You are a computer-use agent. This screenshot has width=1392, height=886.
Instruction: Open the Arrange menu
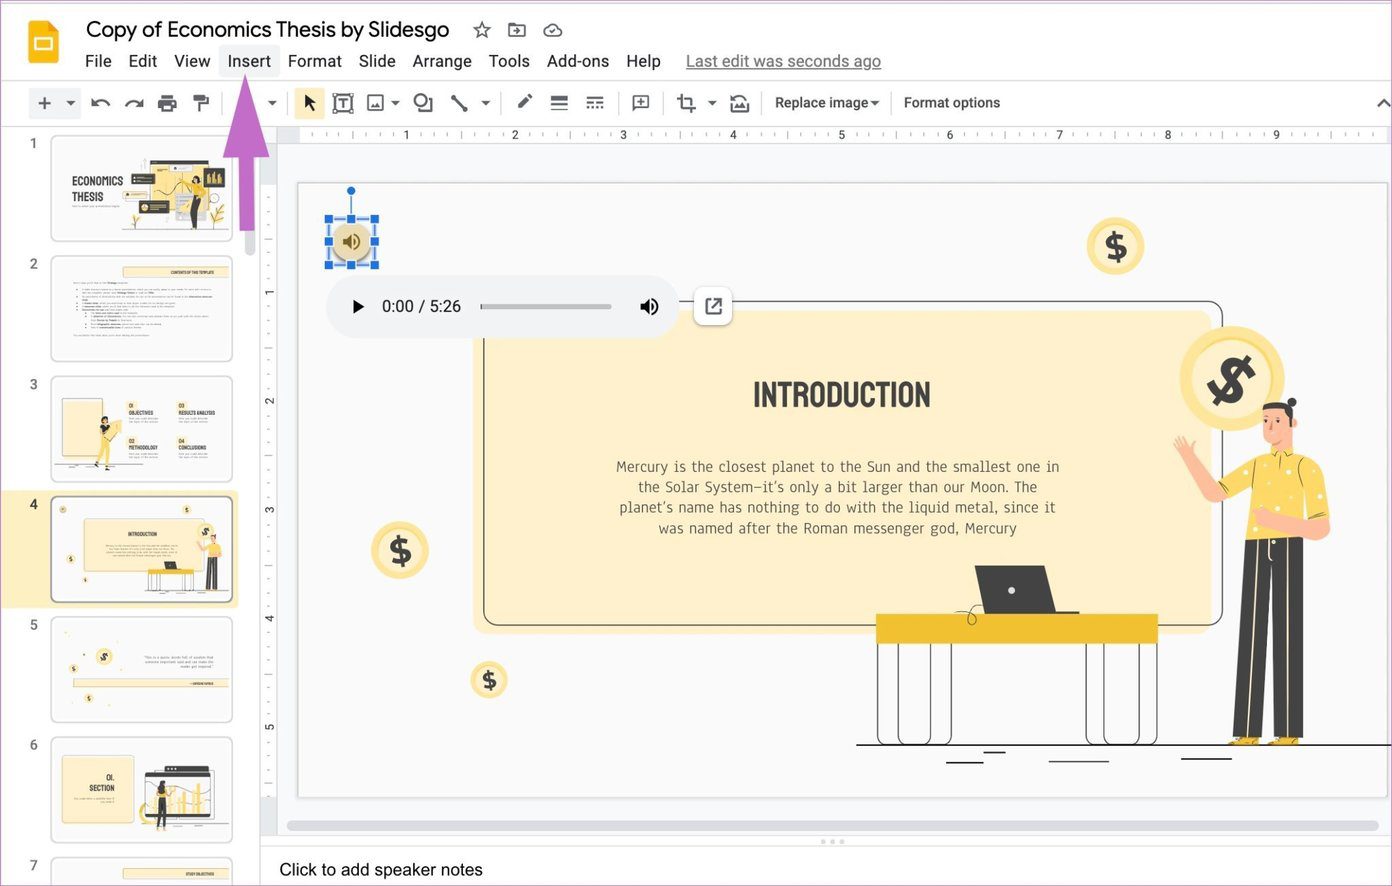442,61
